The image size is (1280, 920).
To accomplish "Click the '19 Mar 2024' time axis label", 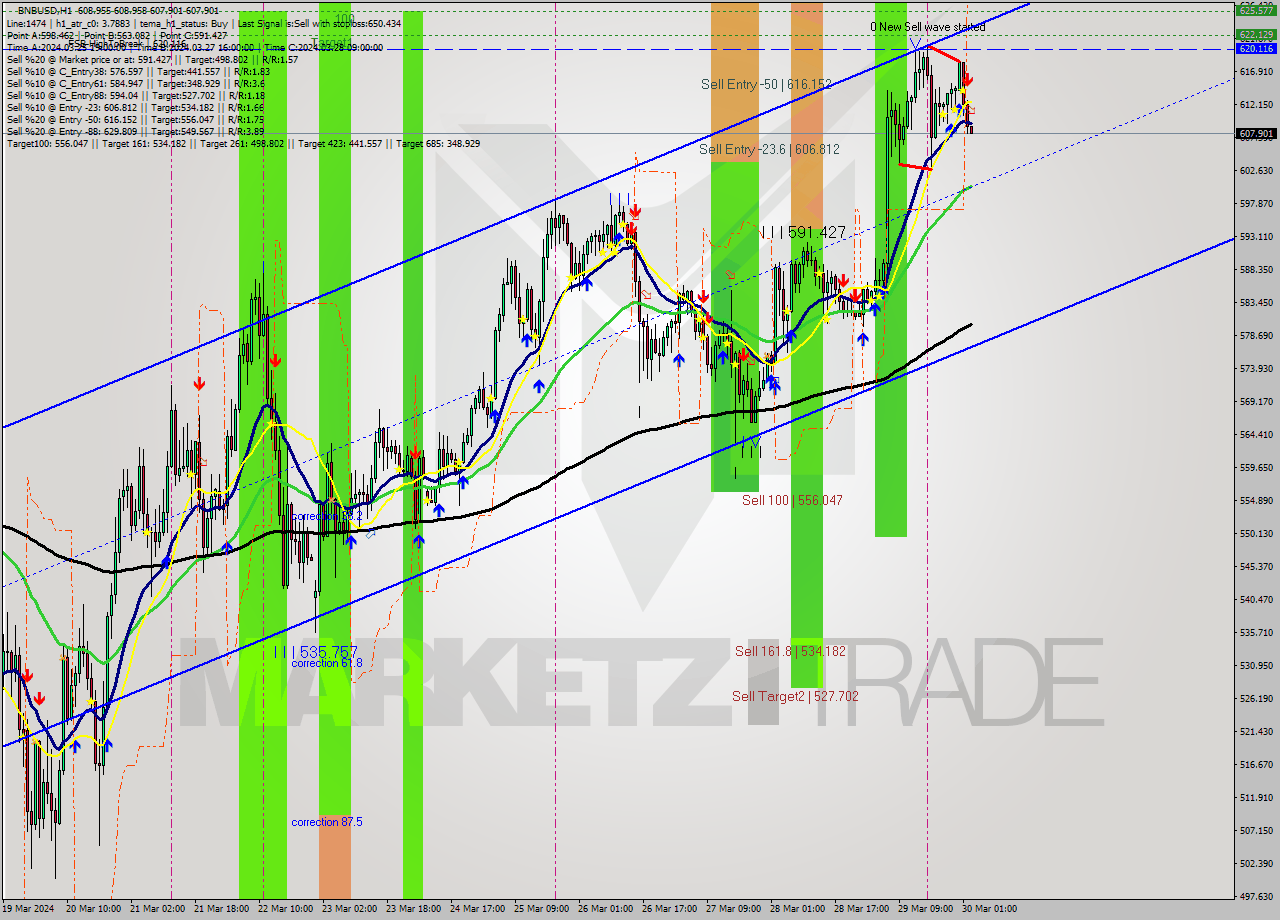I will [x=28, y=910].
